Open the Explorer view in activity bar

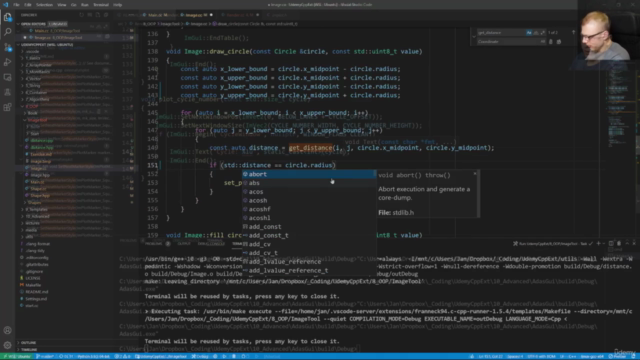[x=8, y=18]
